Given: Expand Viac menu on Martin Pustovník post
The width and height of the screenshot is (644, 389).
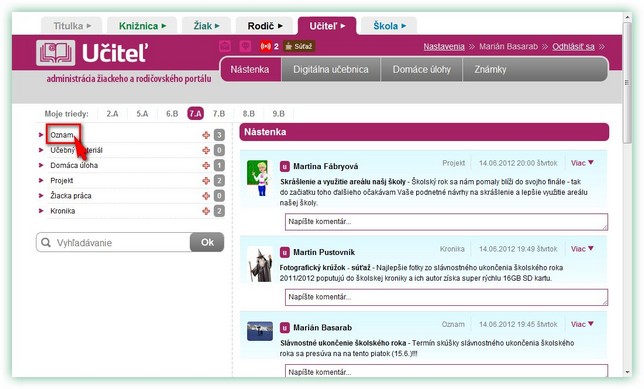Looking at the screenshot, I should click(582, 249).
